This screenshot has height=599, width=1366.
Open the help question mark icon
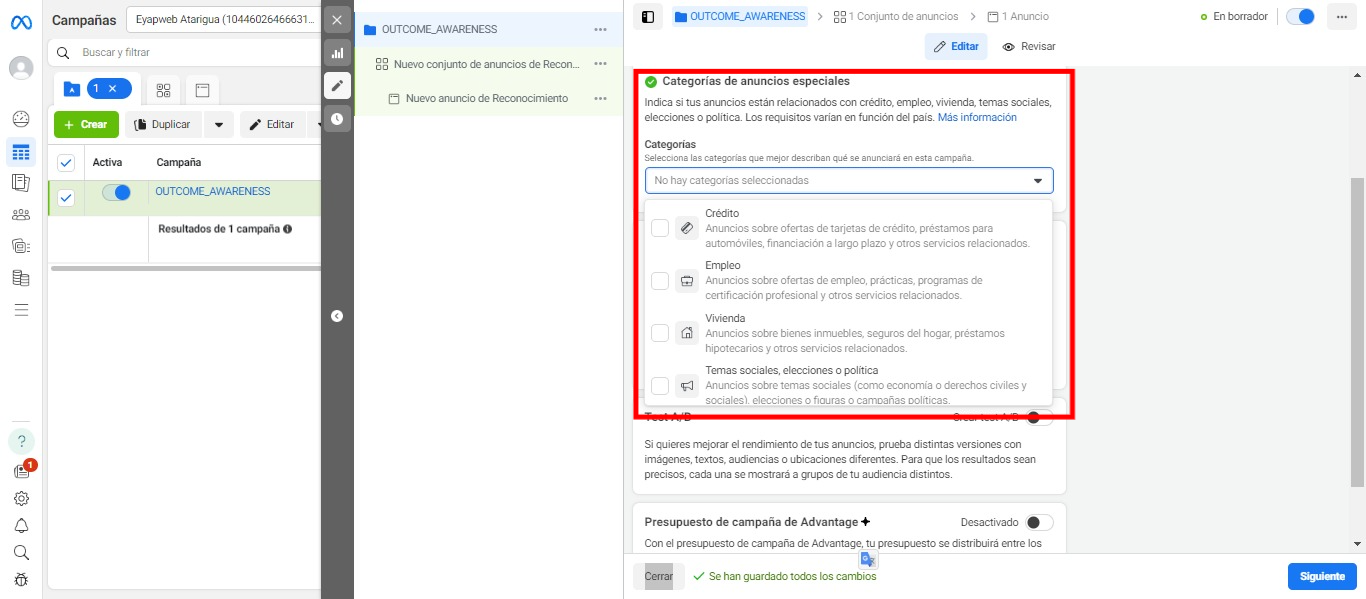coord(21,441)
